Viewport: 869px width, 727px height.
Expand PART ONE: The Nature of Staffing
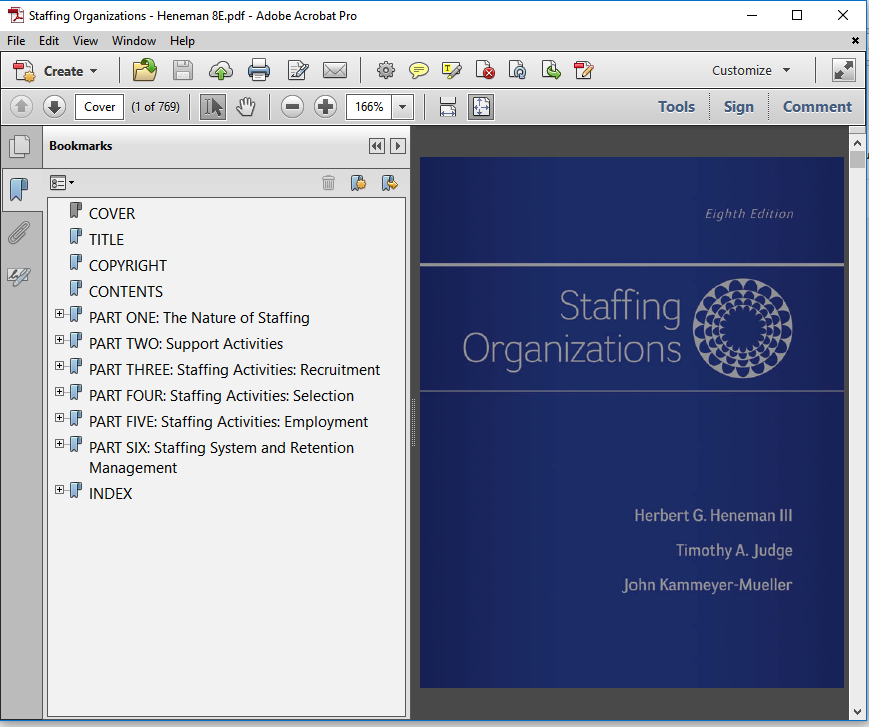[59, 314]
